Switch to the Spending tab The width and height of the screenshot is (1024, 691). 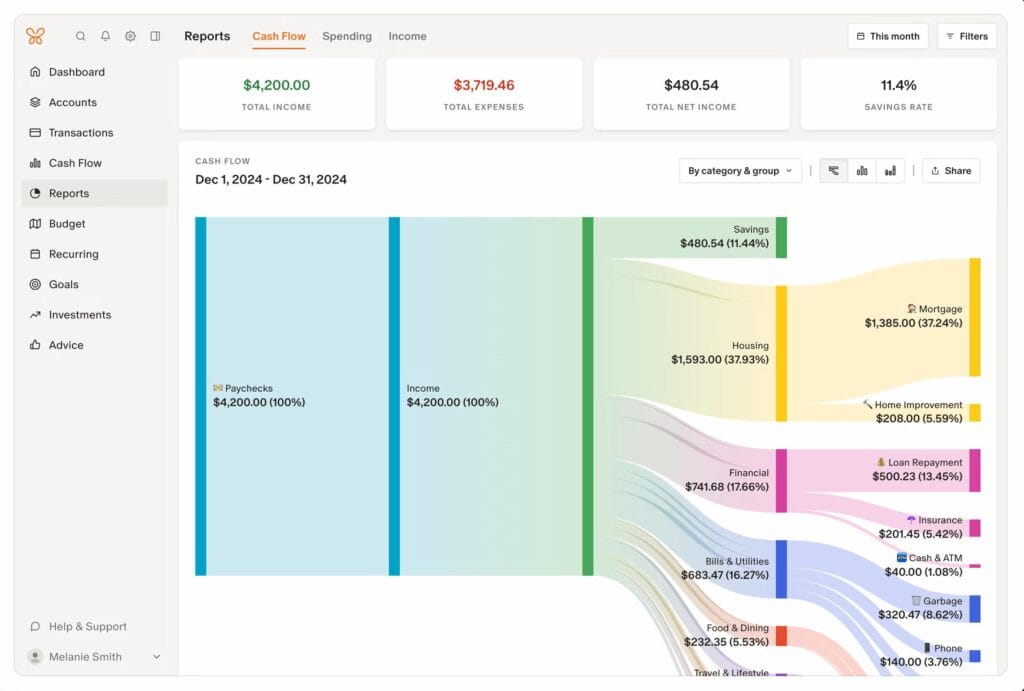tap(347, 36)
